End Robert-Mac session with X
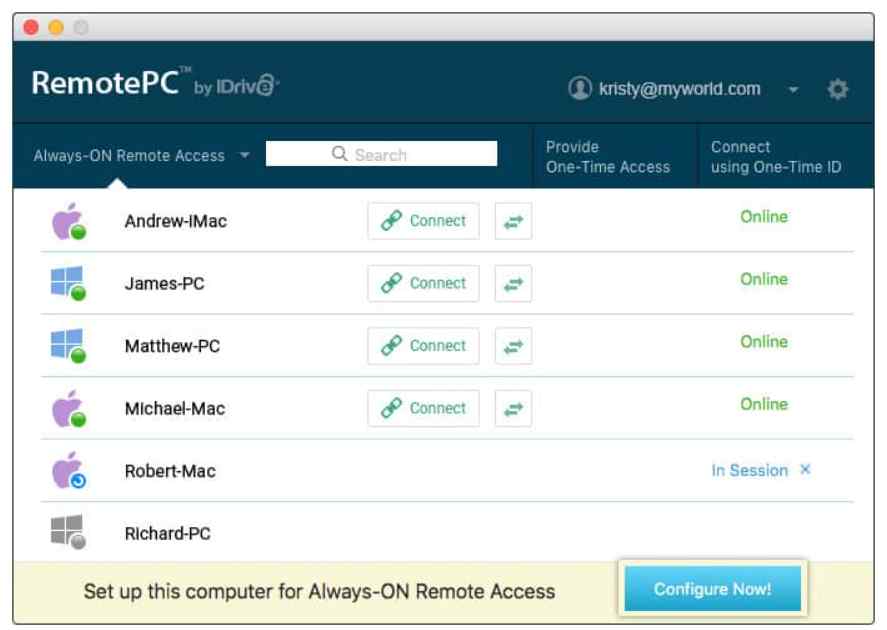 (x=805, y=469)
